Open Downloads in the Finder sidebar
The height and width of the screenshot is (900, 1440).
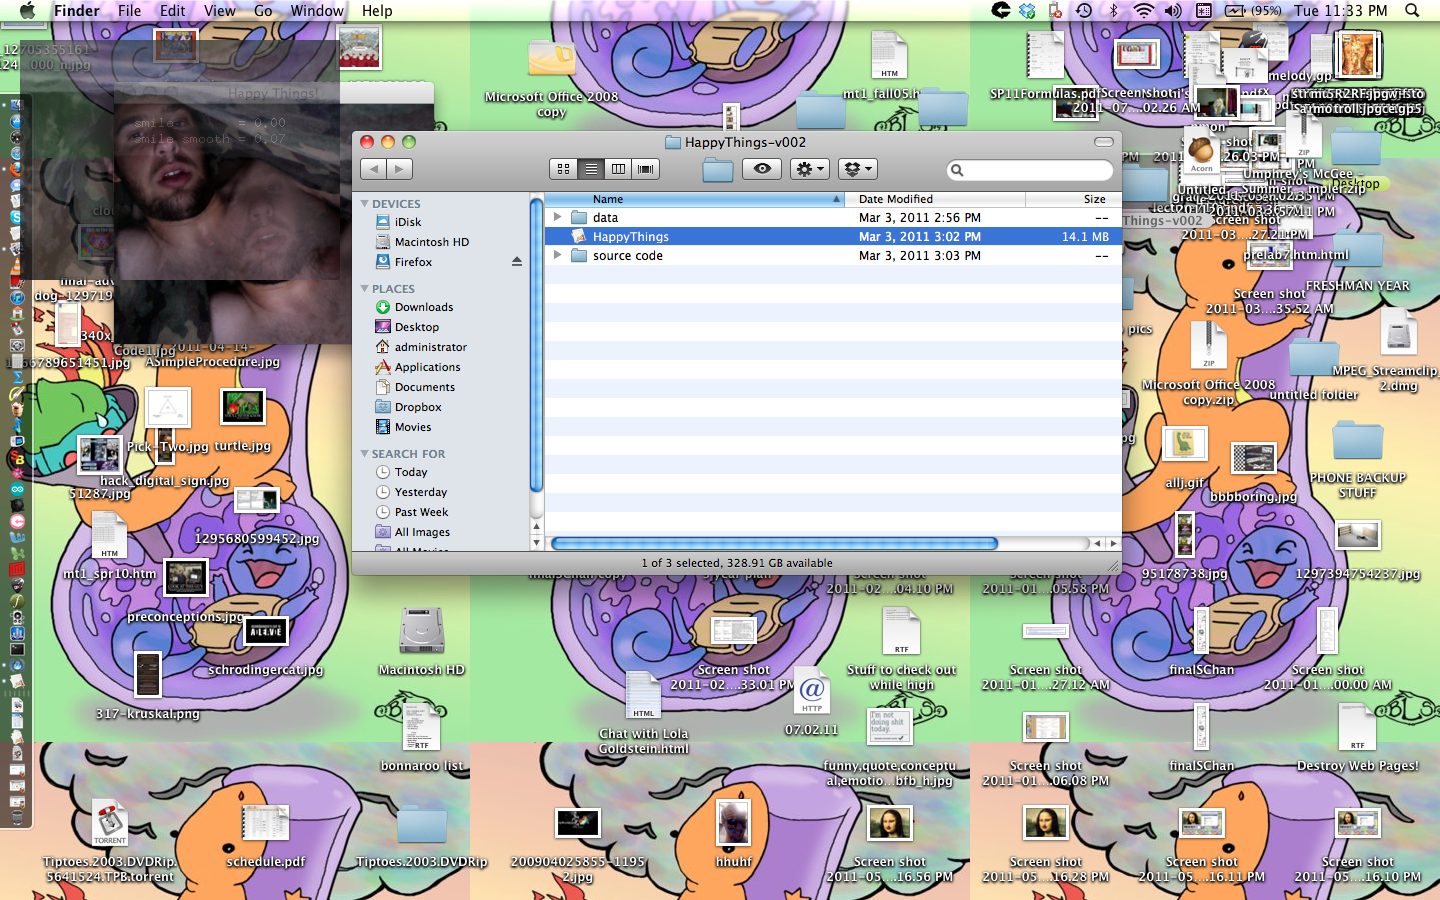[x=424, y=307]
